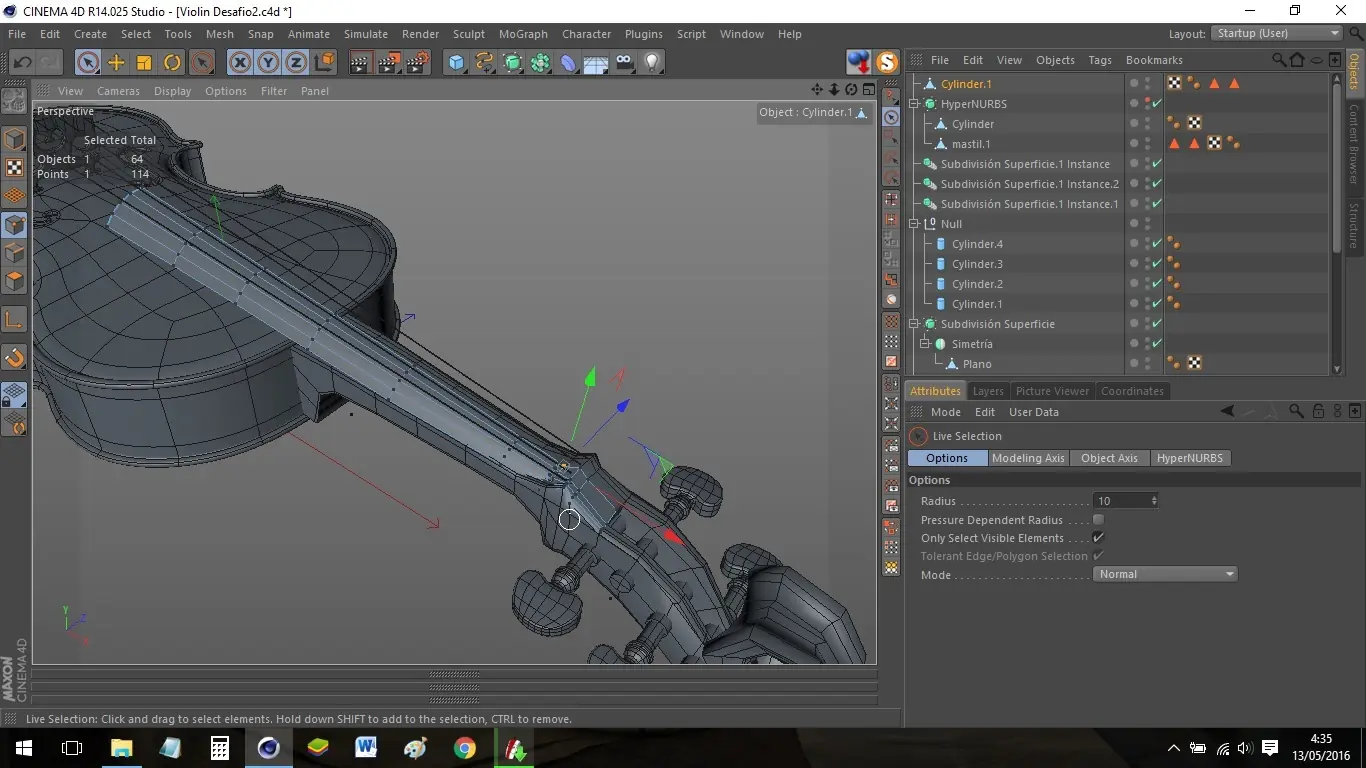Click Object Manager search magnifier icon
This screenshot has height=768, width=1366.
pyautogui.click(x=1279, y=60)
